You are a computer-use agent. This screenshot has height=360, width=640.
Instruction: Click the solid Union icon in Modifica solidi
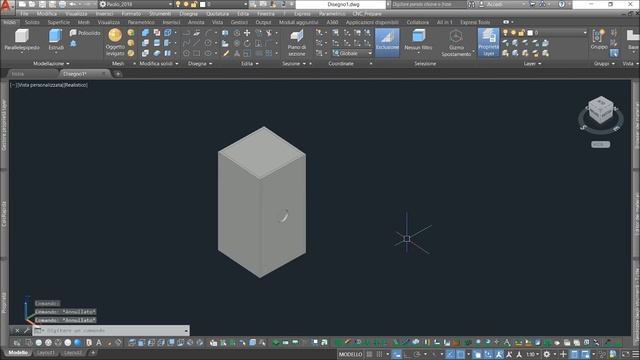(145, 33)
